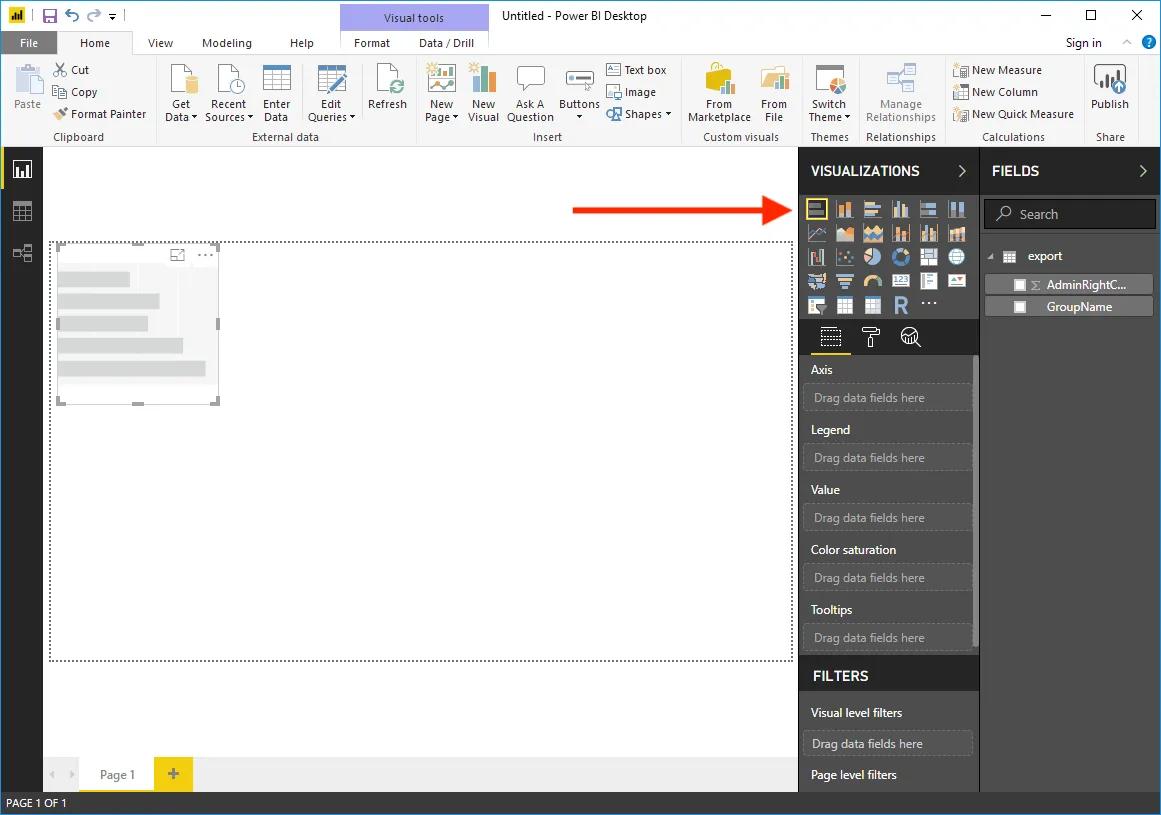The image size is (1161, 815).
Task: Undo last action in title bar
Action: [x=72, y=16]
